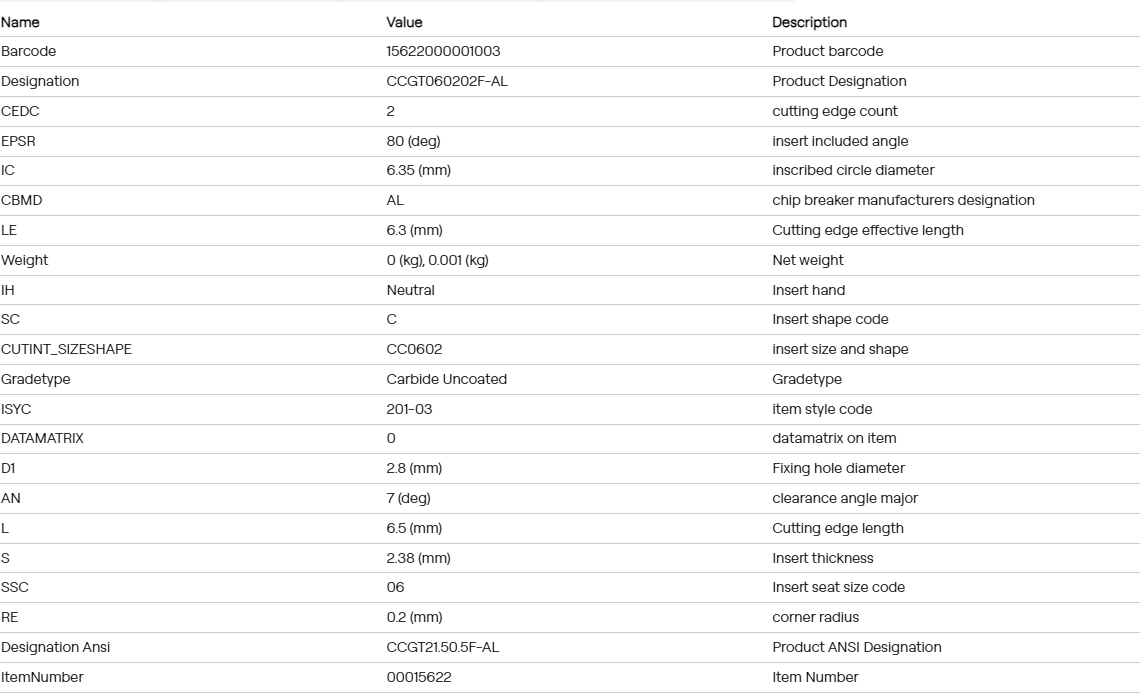Select the CBMD row label
This screenshot has width=1140, height=695.
22,200
